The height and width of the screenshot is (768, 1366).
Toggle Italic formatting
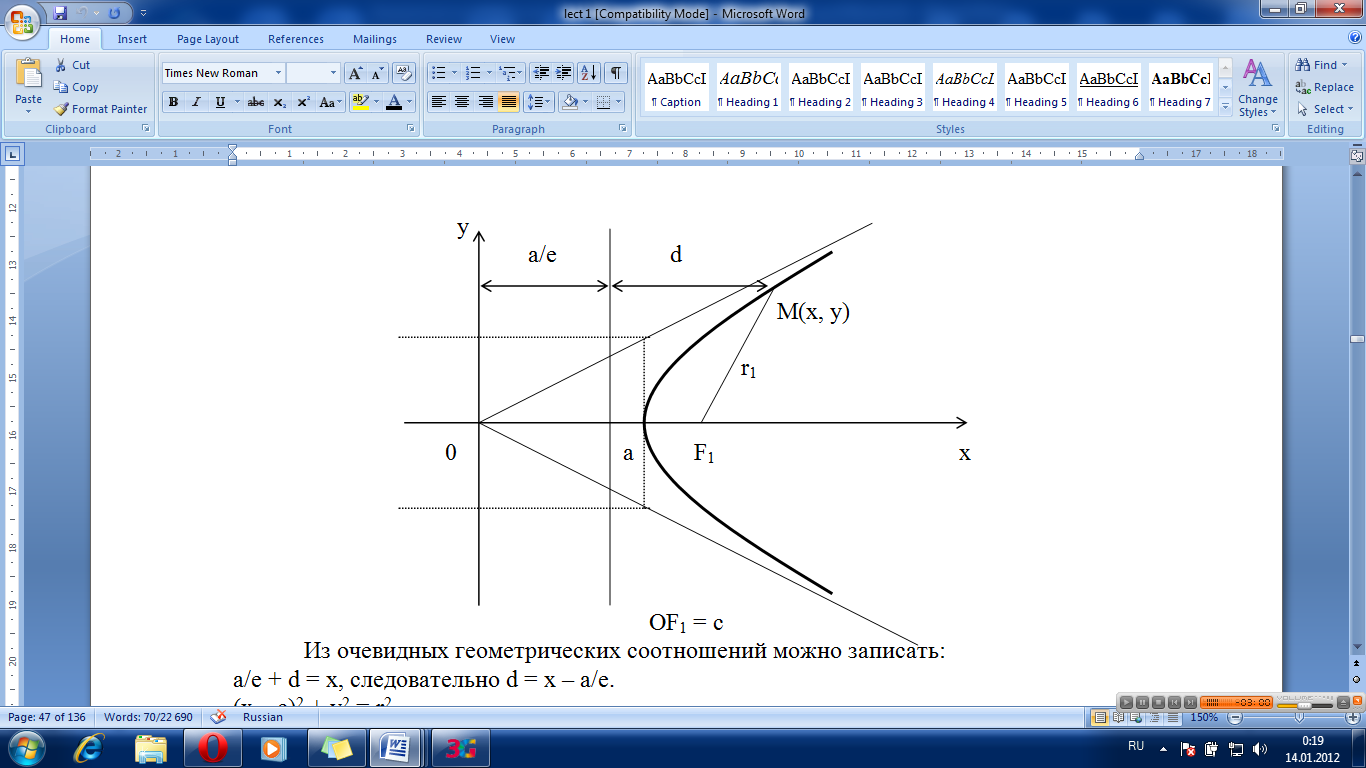pyautogui.click(x=196, y=102)
